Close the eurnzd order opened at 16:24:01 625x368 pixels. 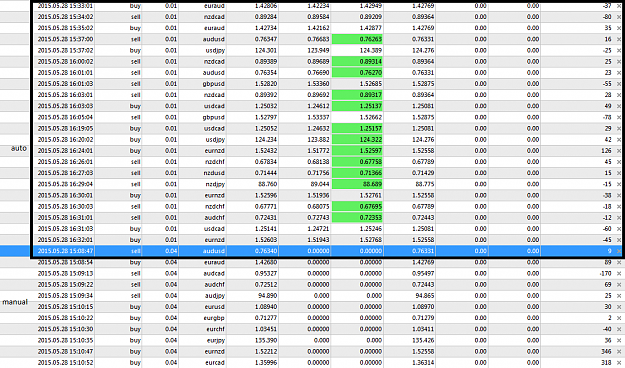coord(619,151)
